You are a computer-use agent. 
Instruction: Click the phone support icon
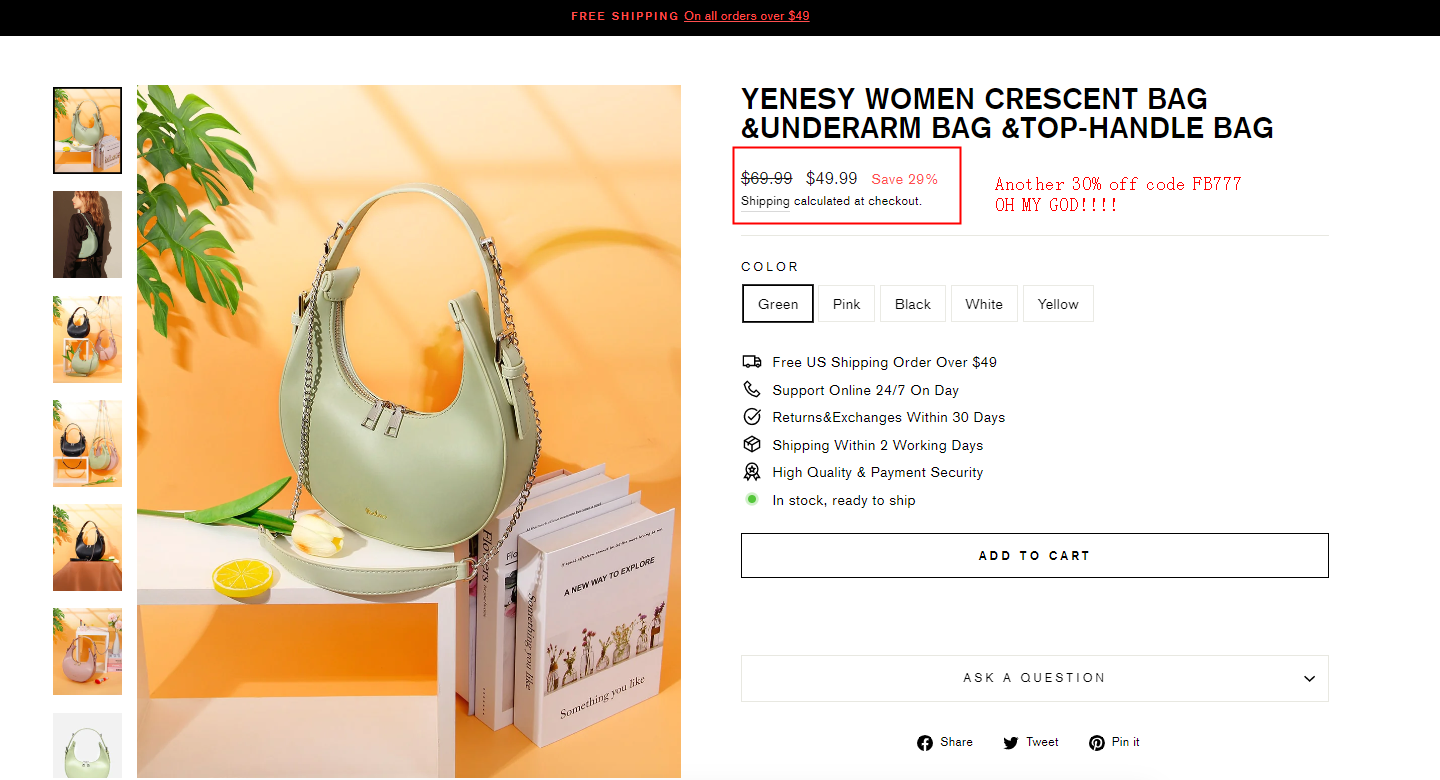pos(752,390)
